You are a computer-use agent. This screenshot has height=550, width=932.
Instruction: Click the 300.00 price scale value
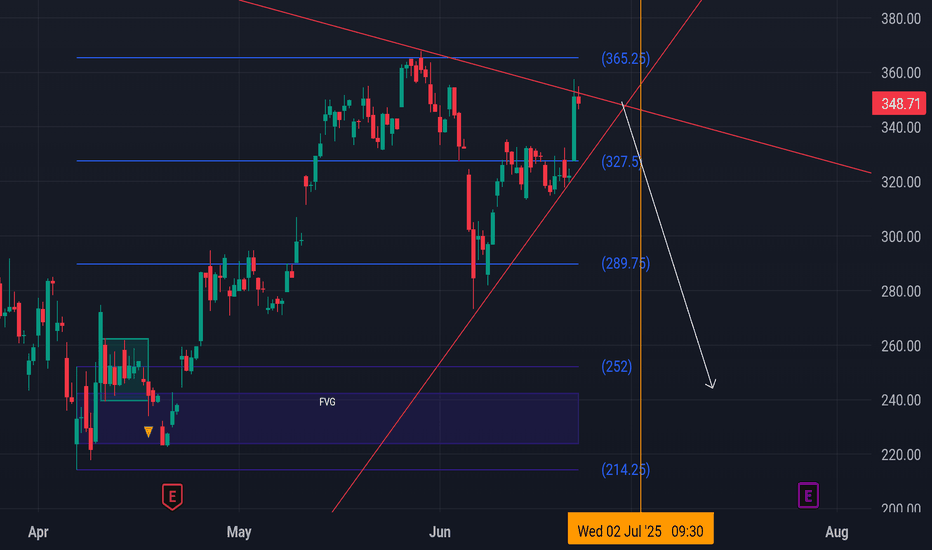(x=900, y=237)
